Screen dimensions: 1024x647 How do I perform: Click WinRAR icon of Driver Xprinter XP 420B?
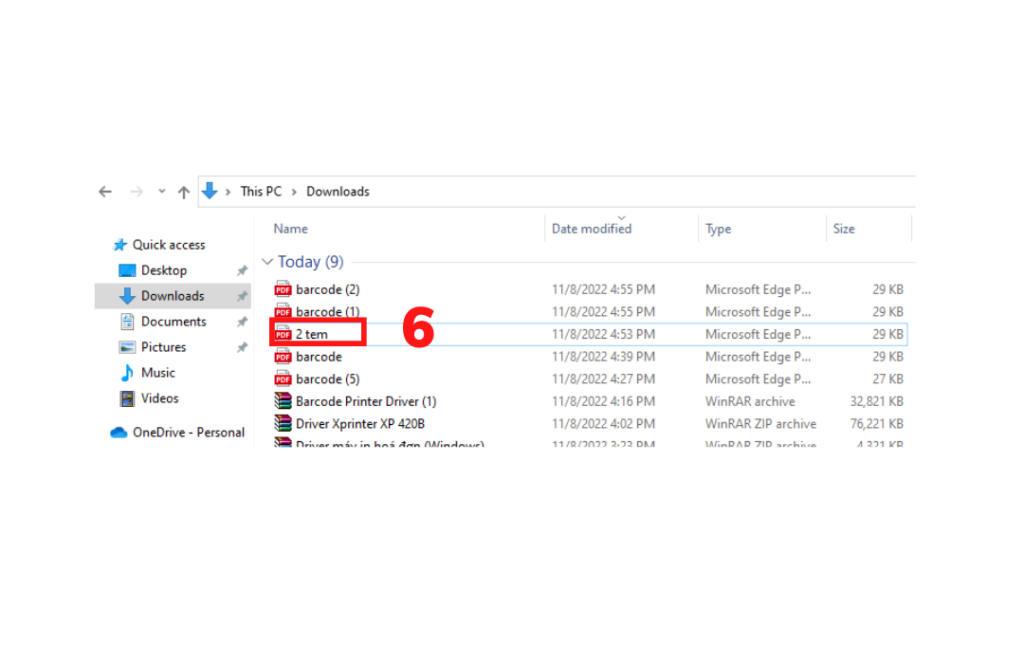(x=283, y=423)
